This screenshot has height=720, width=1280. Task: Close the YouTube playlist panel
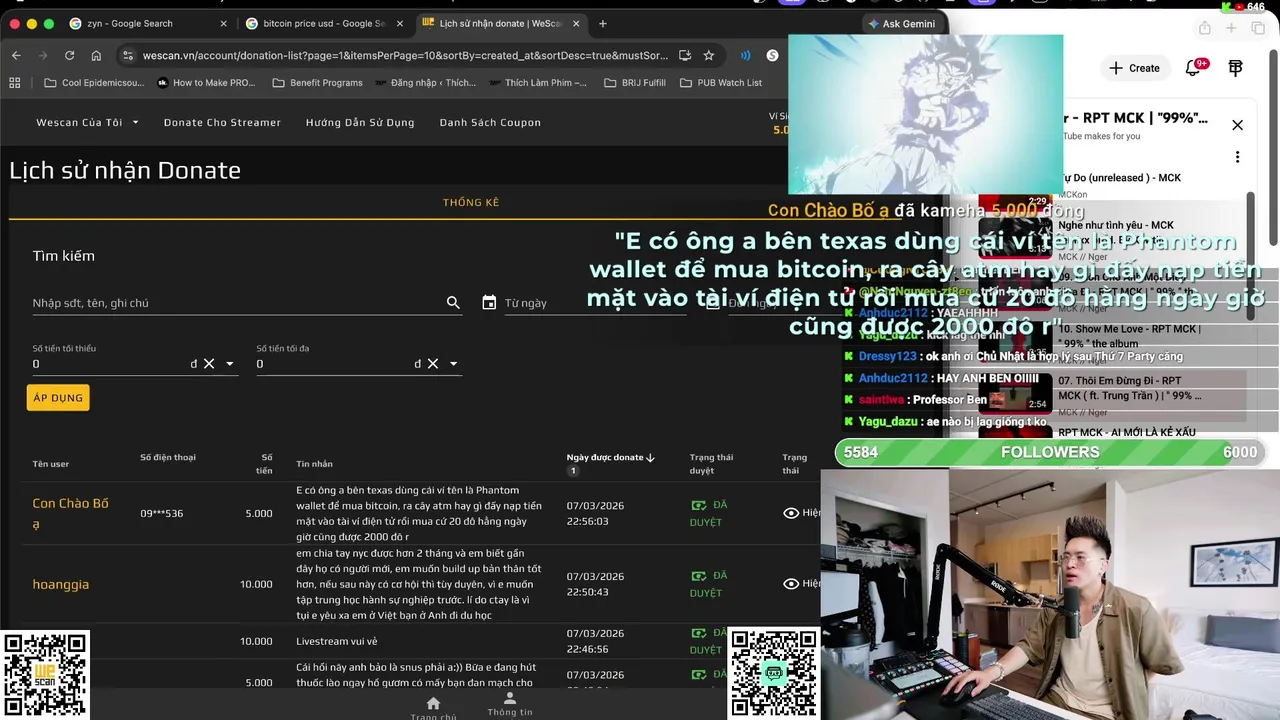1237,125
